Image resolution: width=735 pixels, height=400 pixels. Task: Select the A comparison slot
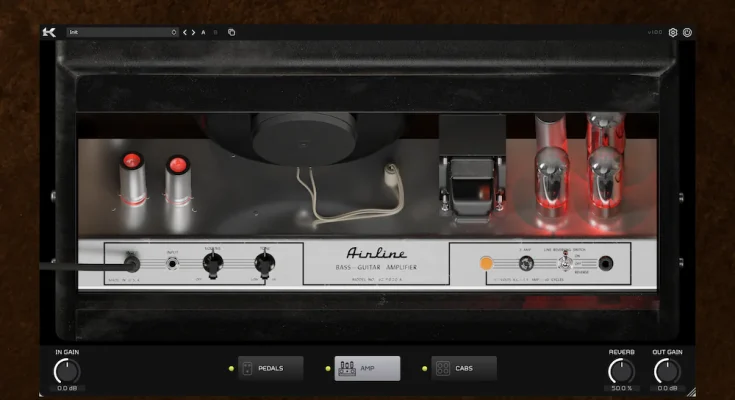coord(204,32)
